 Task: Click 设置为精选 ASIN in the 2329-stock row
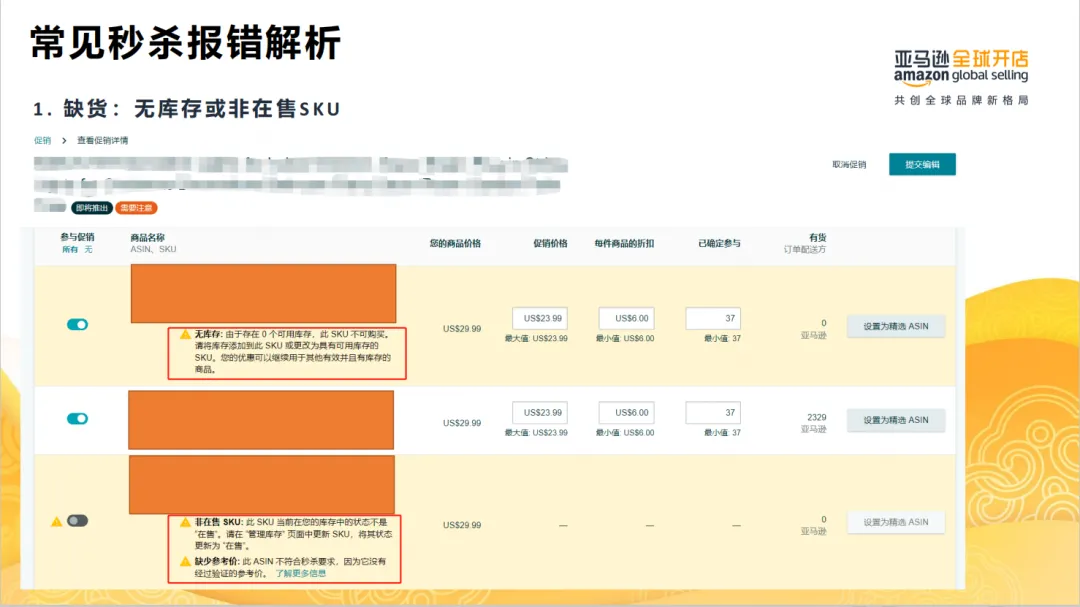895,420
